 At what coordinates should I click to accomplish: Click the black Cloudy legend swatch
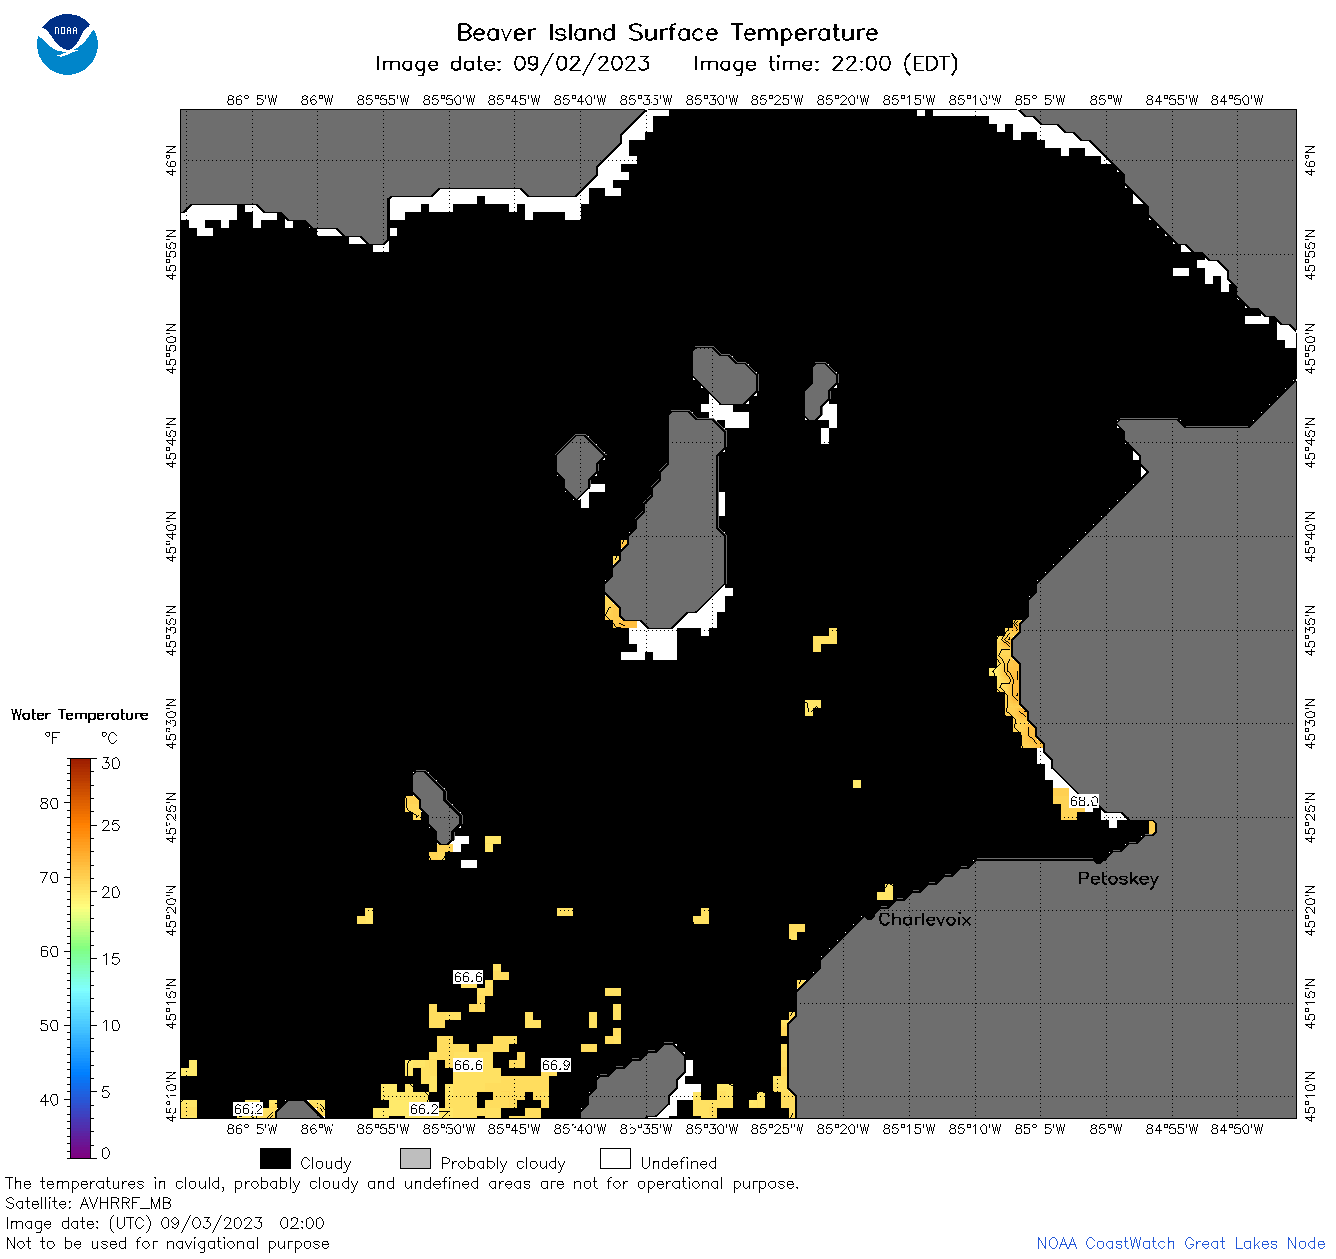(275, 1159)
